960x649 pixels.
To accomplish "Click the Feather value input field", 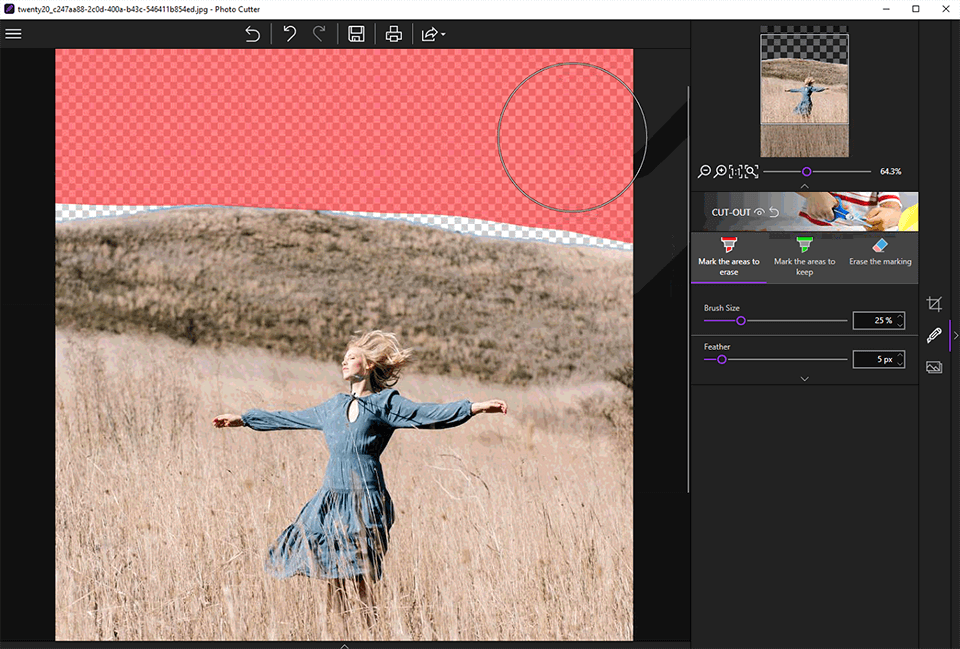I will pos(873,359).
